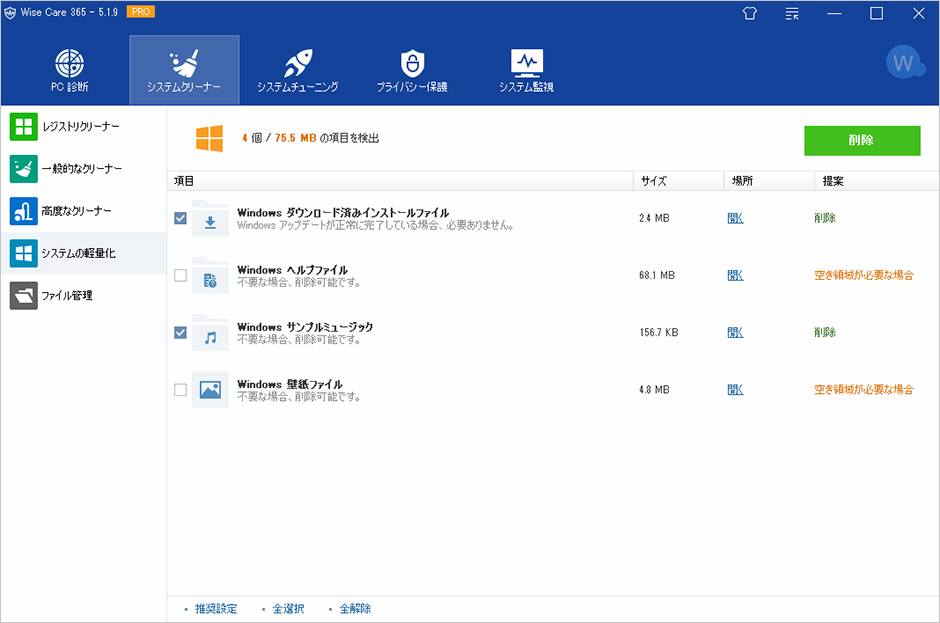Click 推奨設定 link at bottom
This screenshot has height=623, width=940.
(216, 609)
